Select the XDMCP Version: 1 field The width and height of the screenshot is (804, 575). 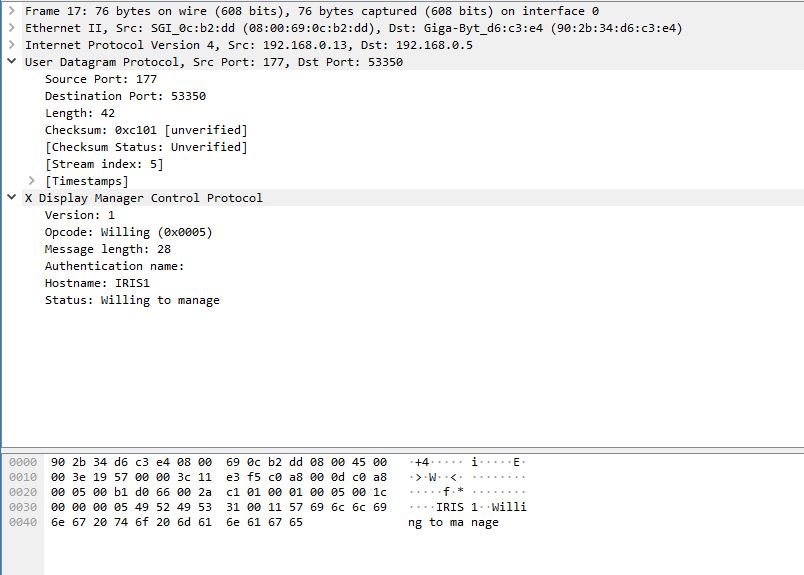[79, 215]
